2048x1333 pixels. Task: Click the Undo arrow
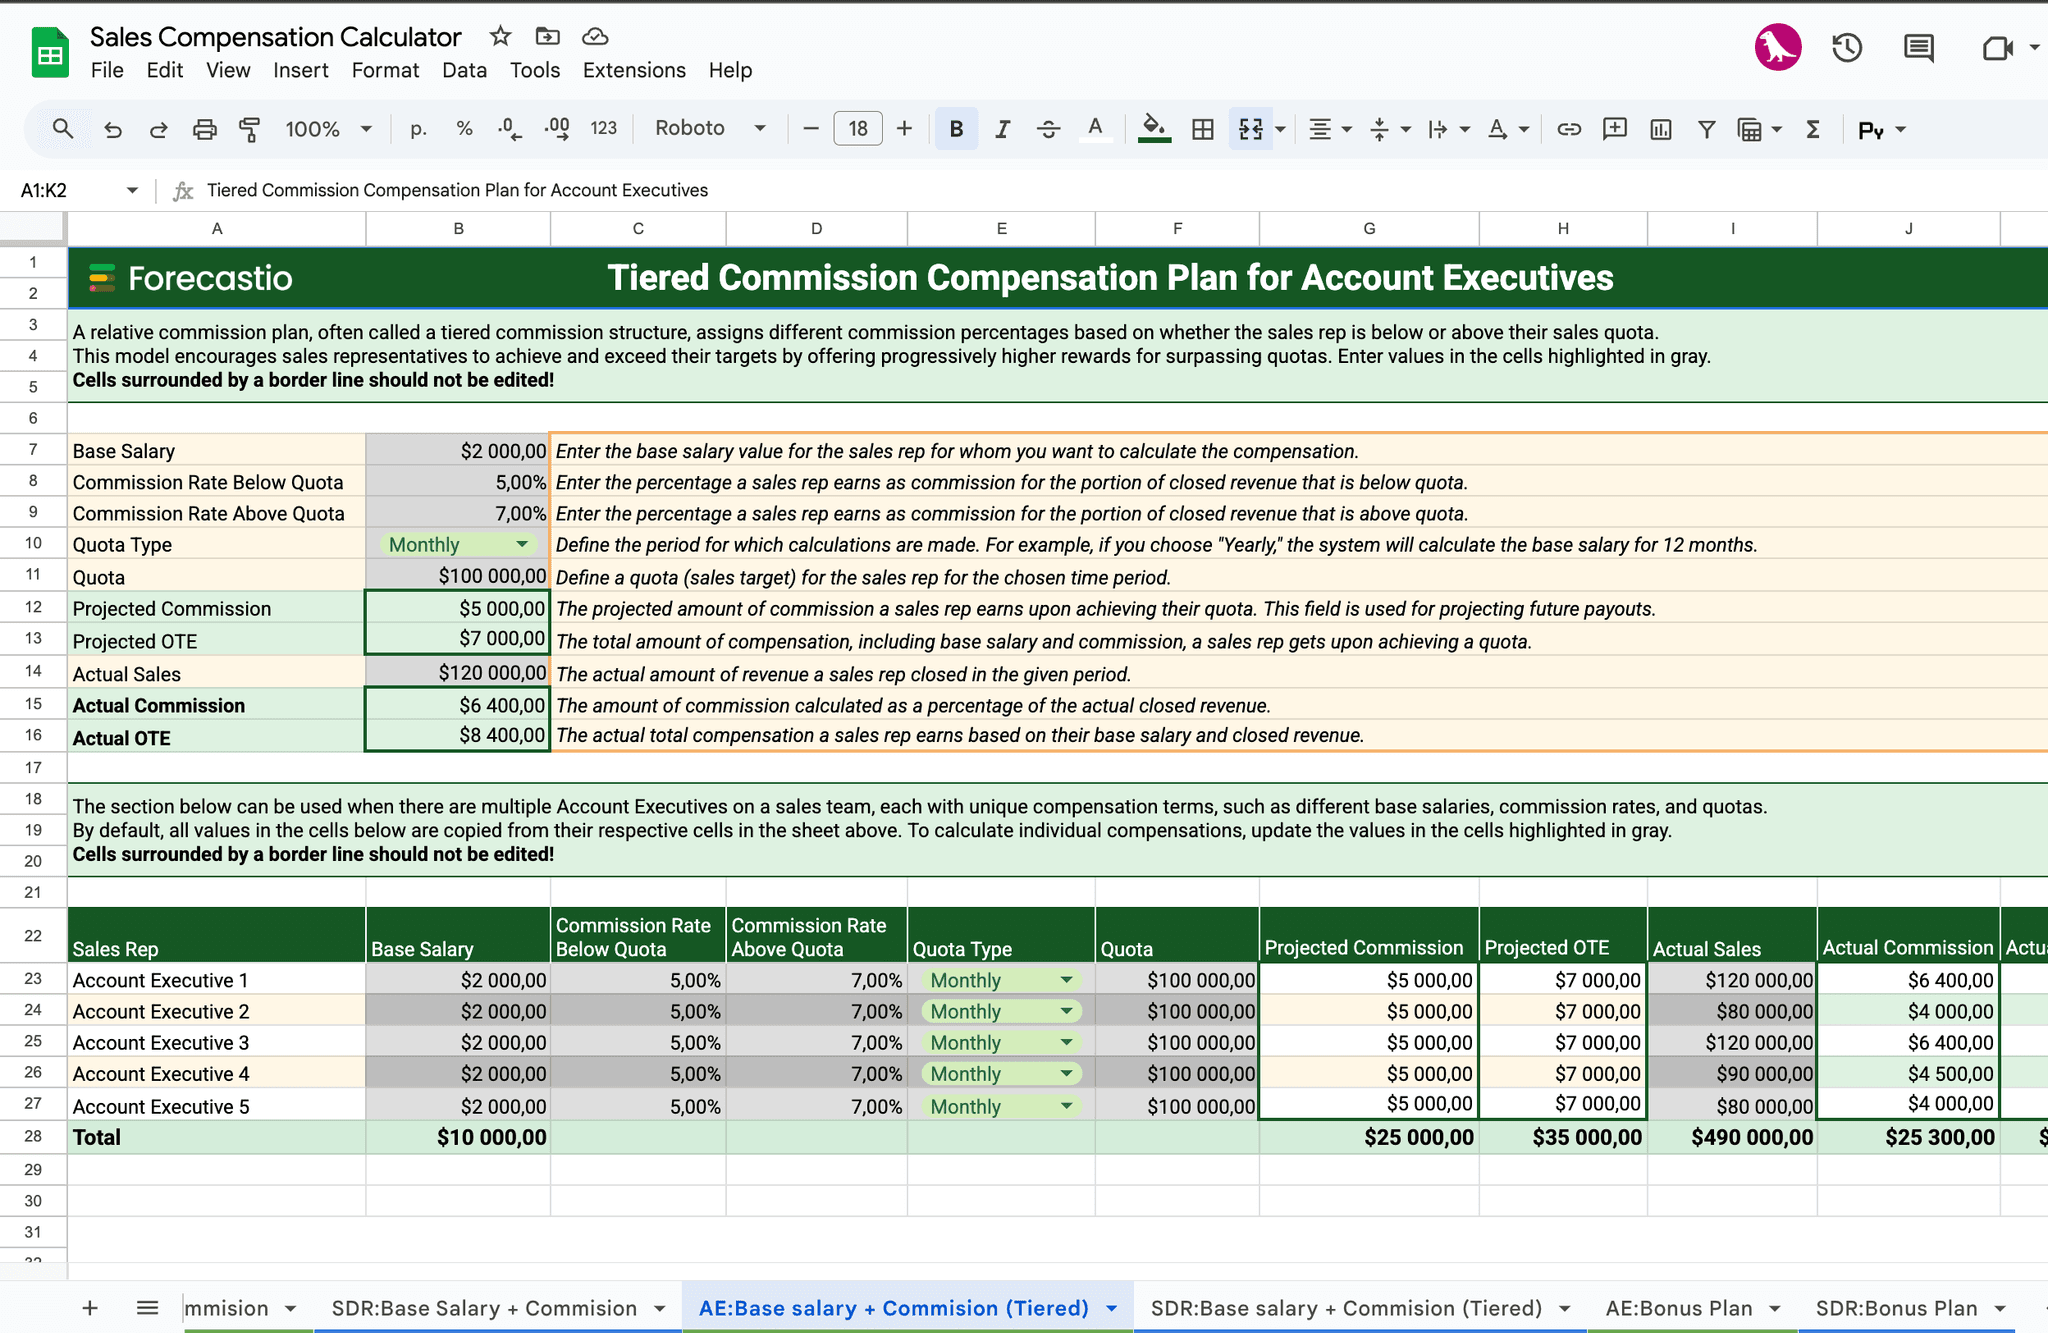113,129
